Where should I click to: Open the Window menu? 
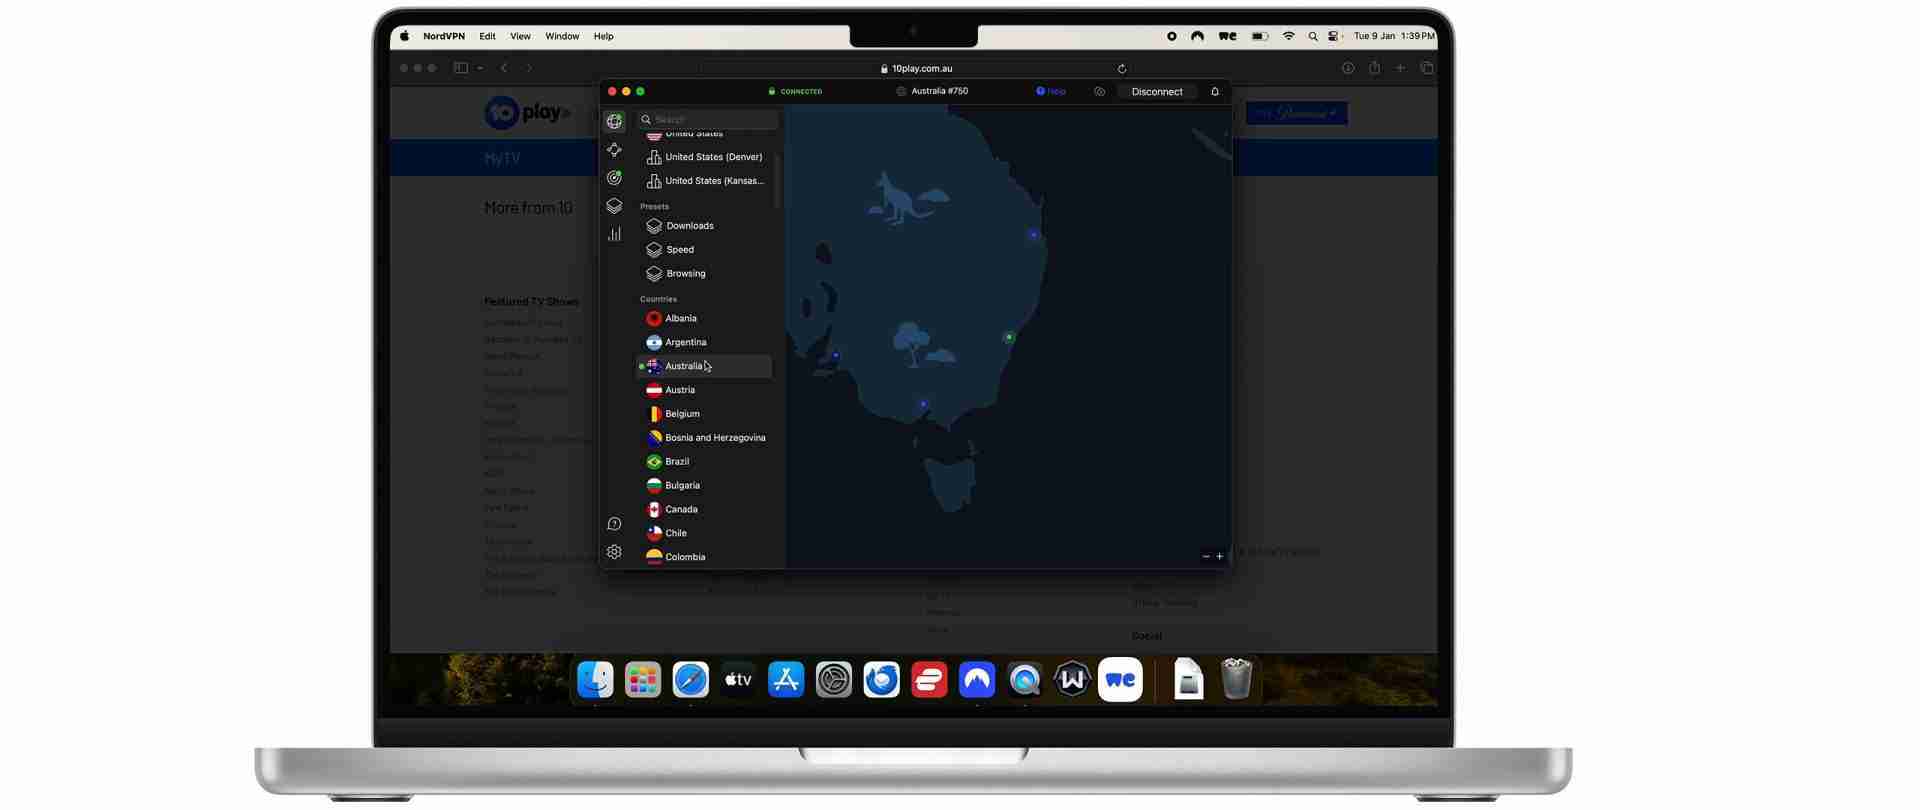(562, 36)
